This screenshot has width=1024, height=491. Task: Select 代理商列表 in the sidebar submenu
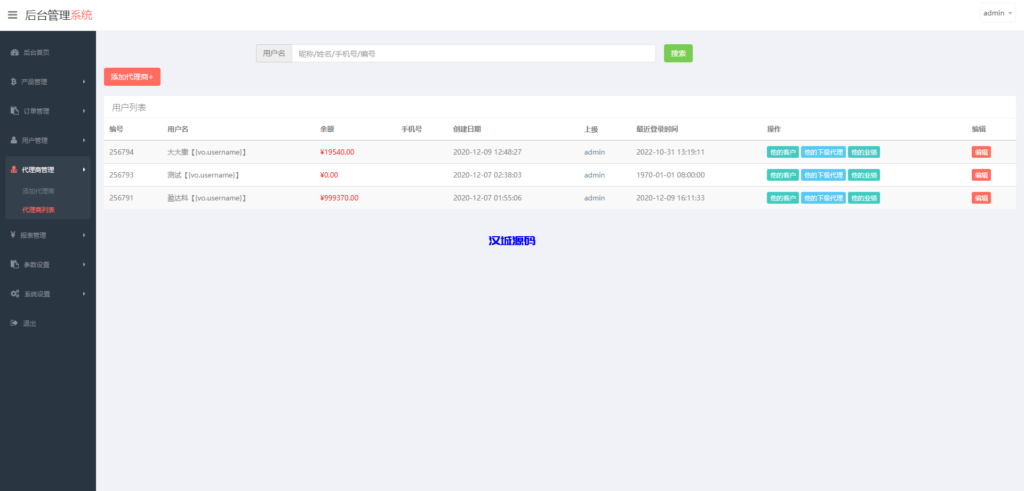[38, 210]
